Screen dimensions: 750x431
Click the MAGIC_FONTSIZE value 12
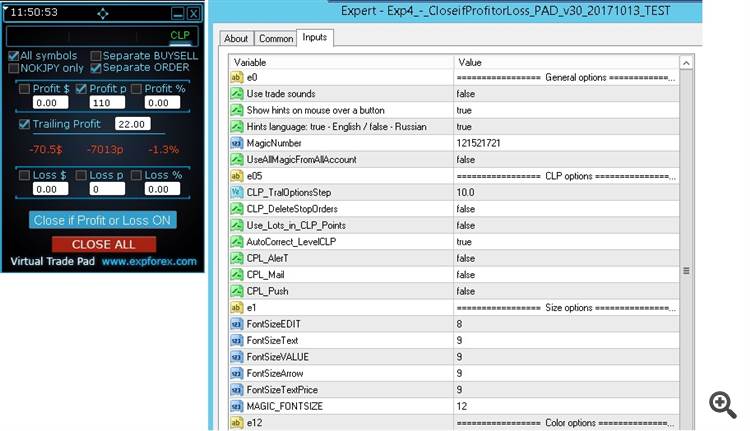point(462,407)
